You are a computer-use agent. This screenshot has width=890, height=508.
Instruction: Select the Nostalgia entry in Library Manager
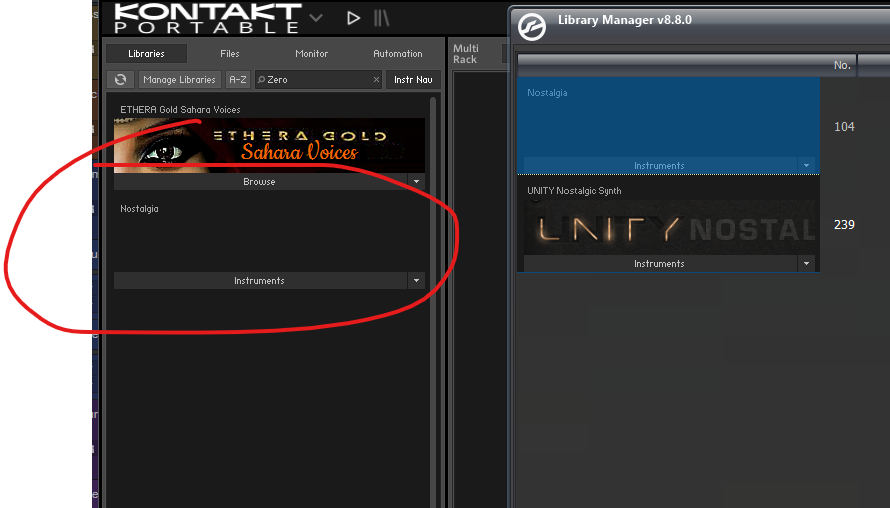pyautogui.click(x=669, y=125)
